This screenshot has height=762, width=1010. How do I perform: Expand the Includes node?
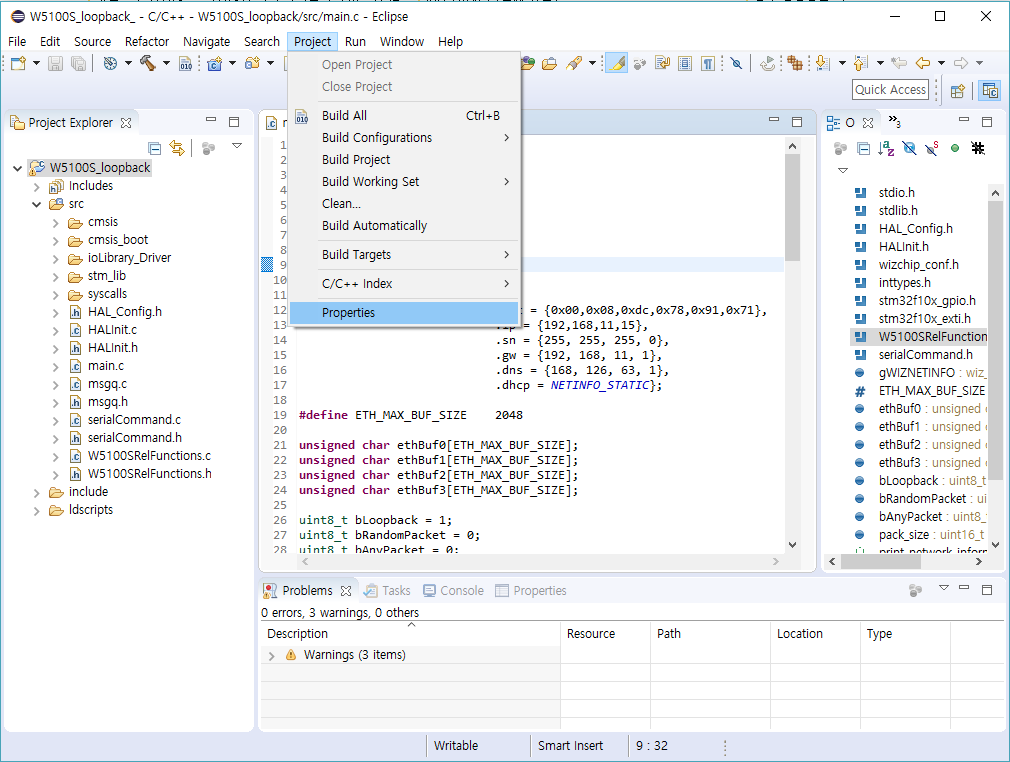[37, 187]
